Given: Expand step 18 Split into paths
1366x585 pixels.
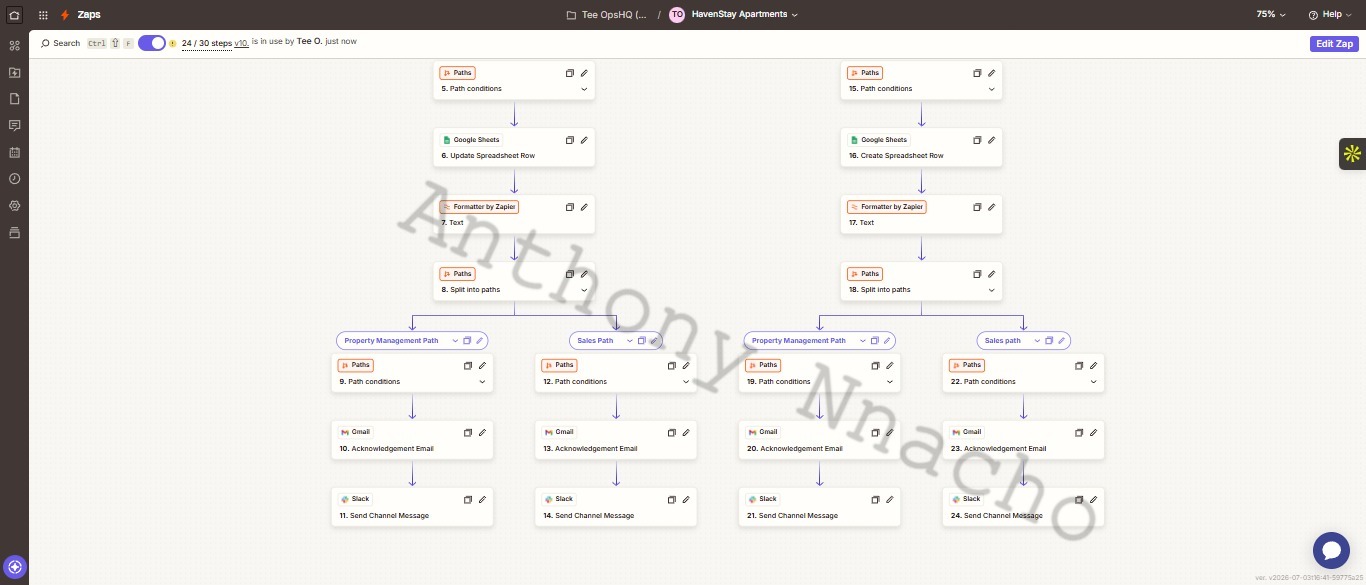Looking at the screenshot, I should [x=992, y=290].
